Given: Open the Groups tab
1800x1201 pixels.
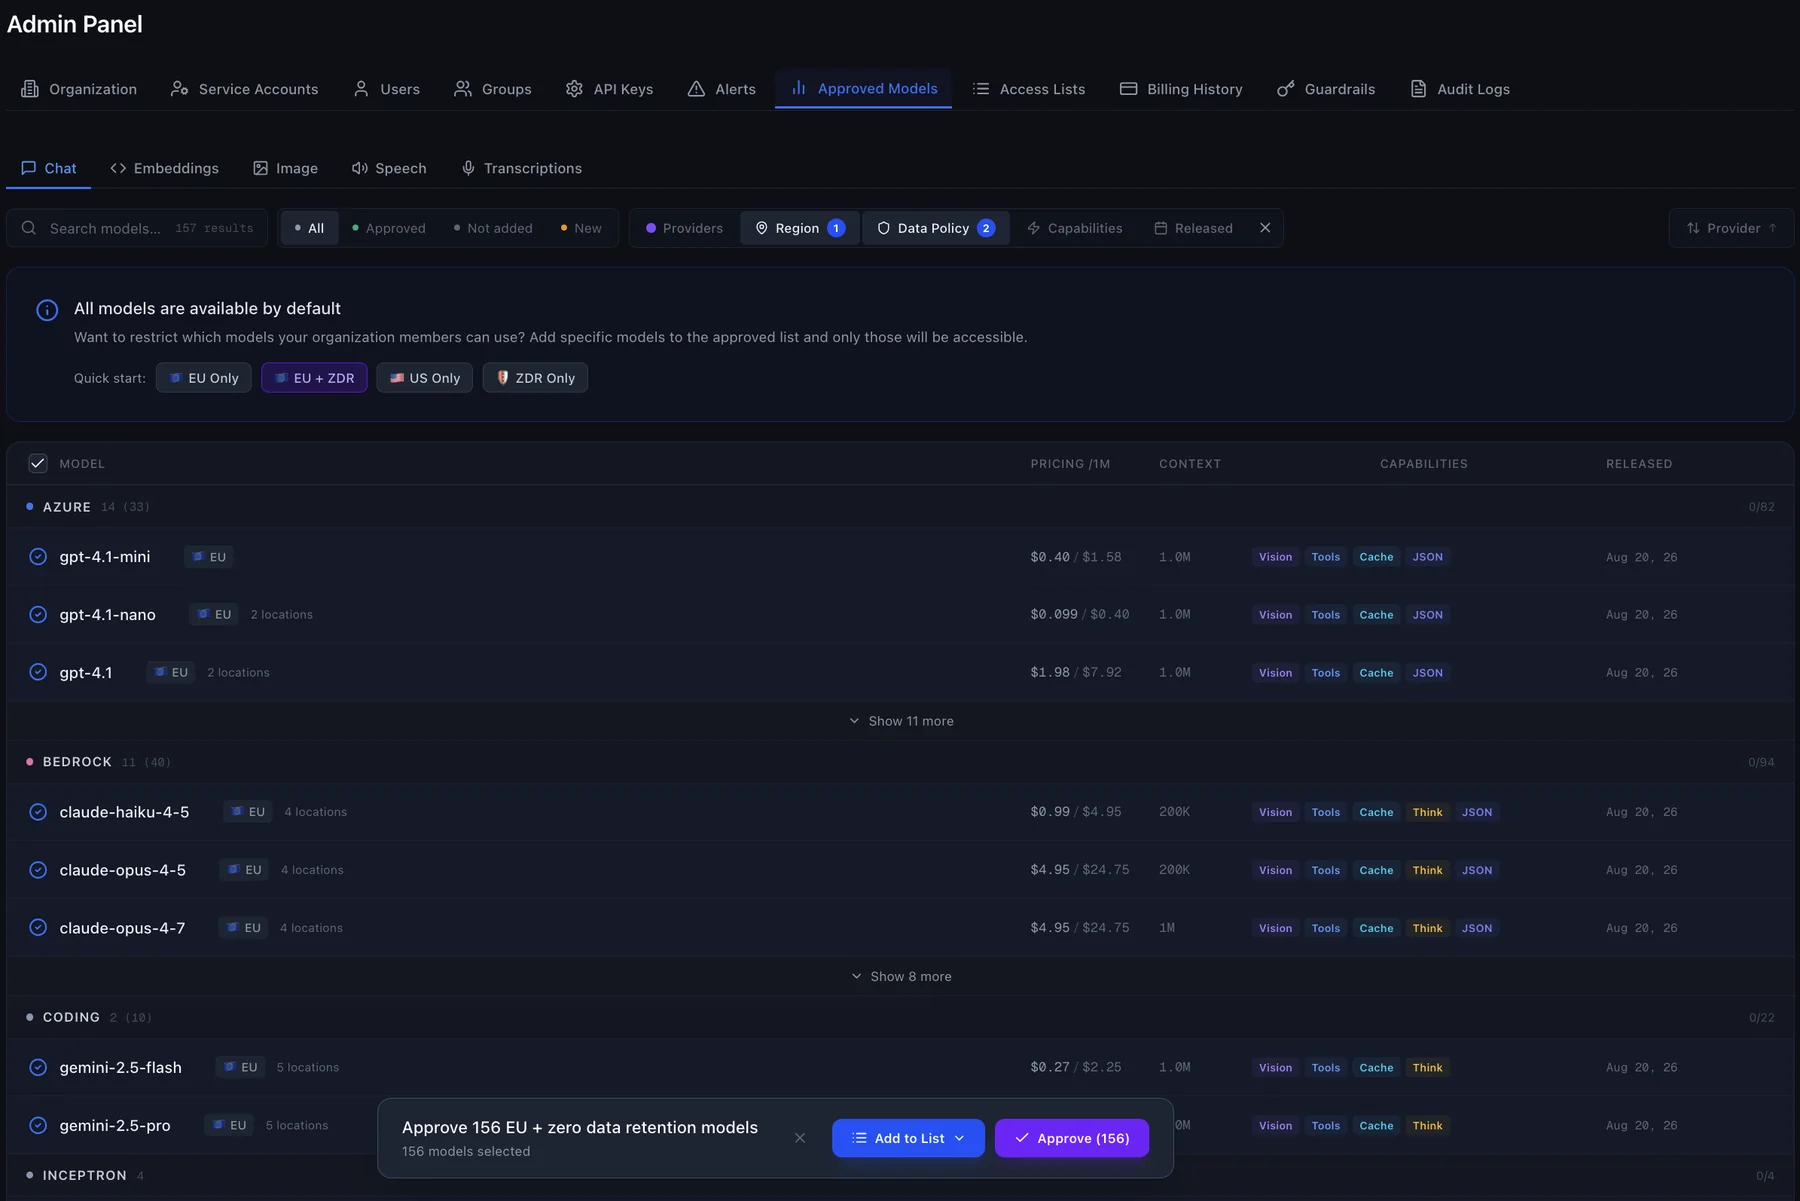Looking at the screenshot, I should (493, 89).
